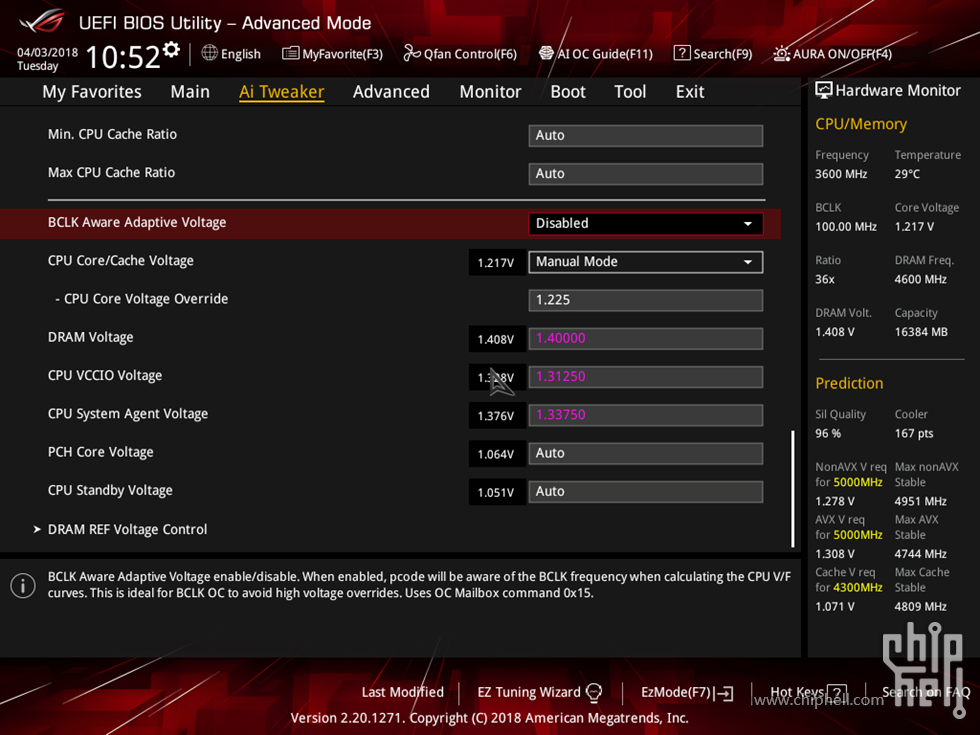The width and height of the screenshot is (980, 735).
Task: Switch to the Advanced tab
Action: (x=391, y=92)
